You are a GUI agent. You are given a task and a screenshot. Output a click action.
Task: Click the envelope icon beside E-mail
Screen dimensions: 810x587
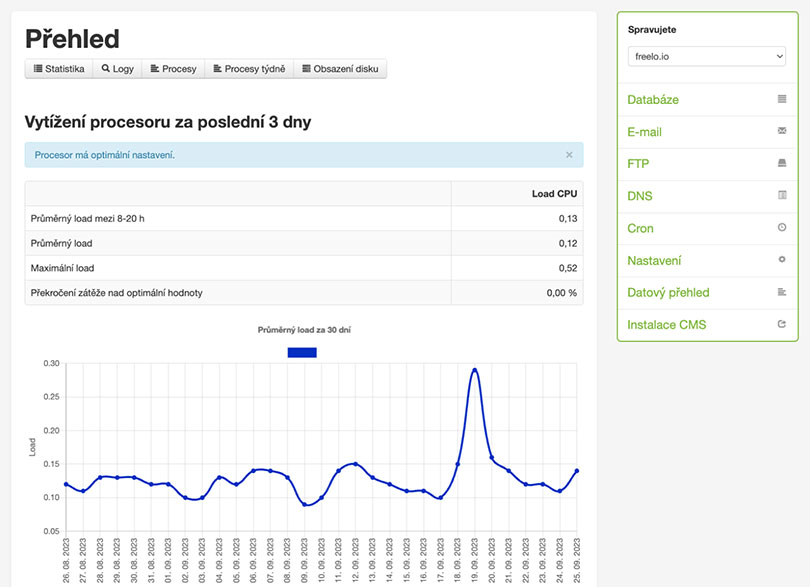tap(782, 131)
